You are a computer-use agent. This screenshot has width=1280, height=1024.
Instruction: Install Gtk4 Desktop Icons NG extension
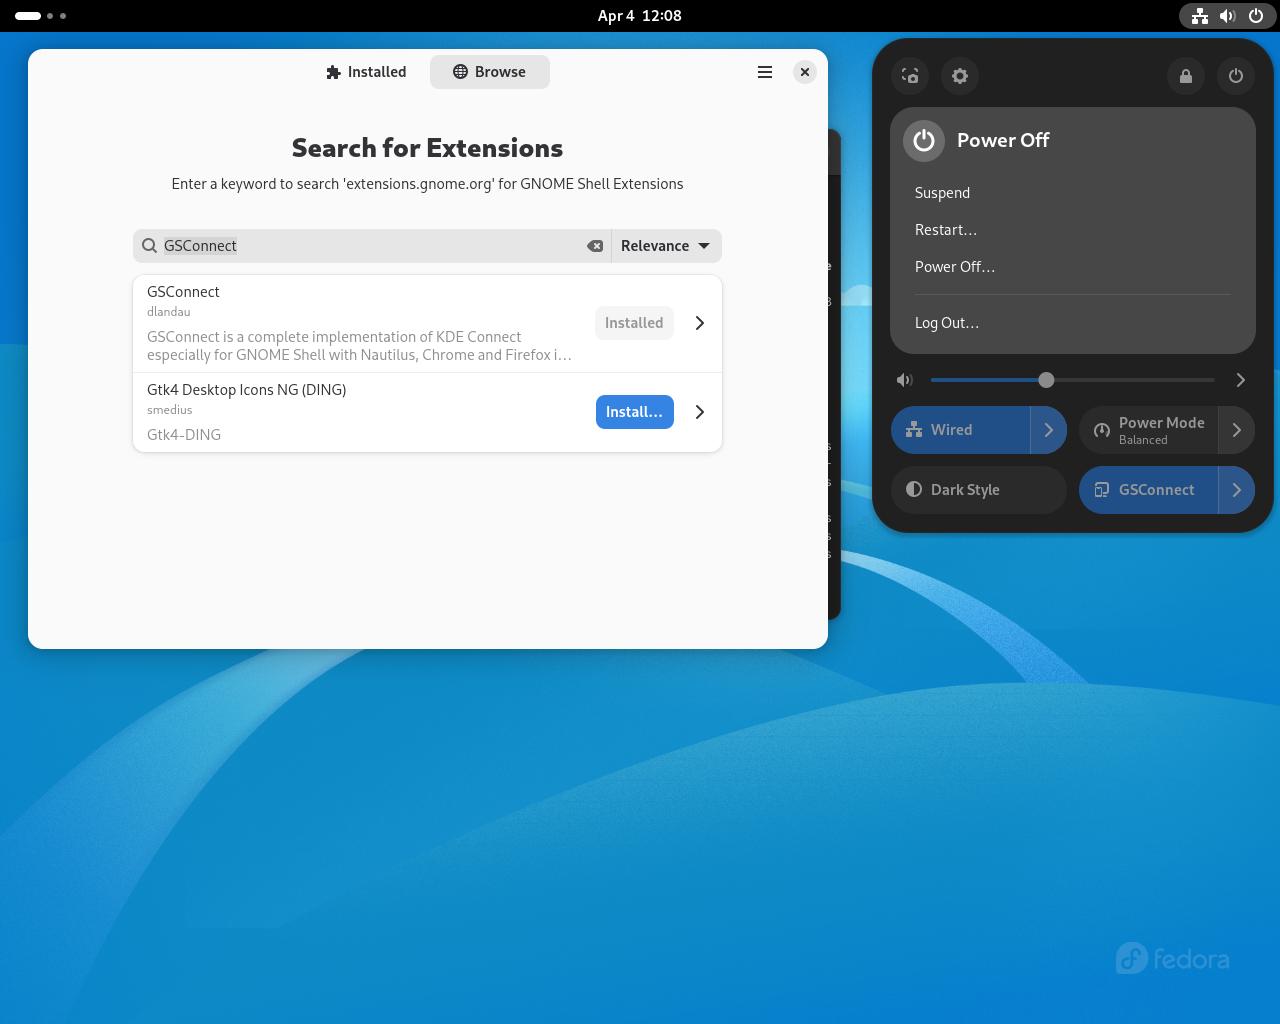coord(635,412)
